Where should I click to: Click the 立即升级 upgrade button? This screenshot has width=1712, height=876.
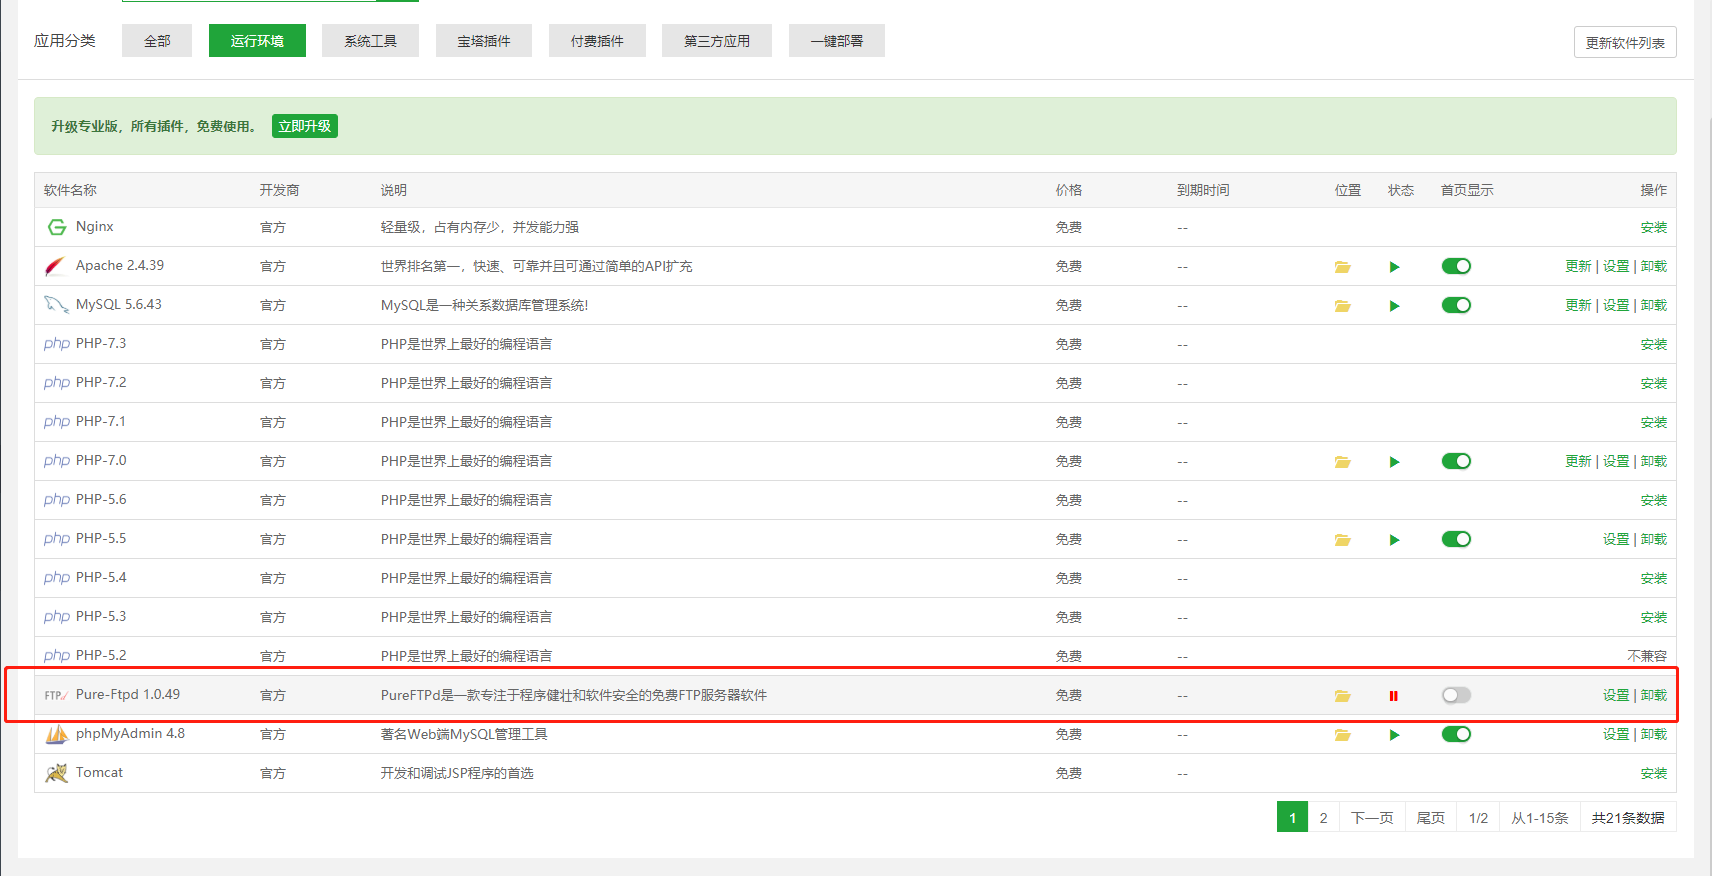[305, 126]
